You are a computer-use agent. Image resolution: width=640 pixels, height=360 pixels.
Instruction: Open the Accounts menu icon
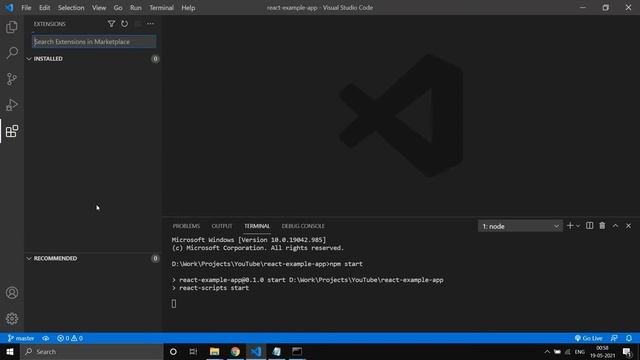coord(12,293)
